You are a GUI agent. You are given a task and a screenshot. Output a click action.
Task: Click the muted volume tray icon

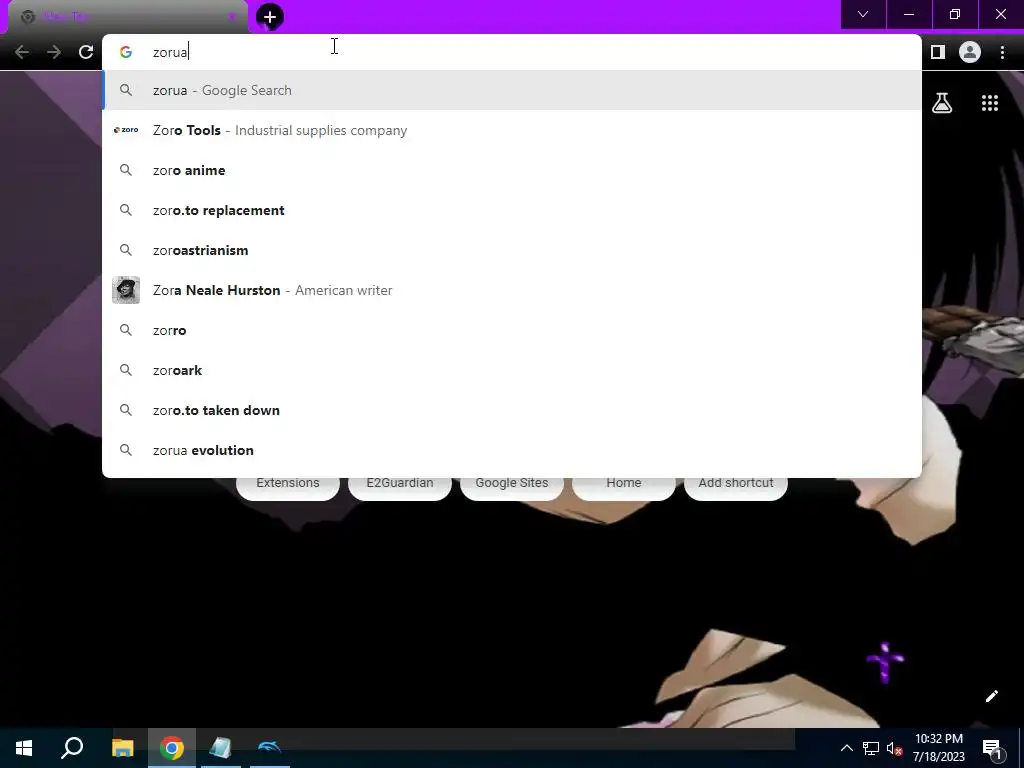click(x=895, y=748)
